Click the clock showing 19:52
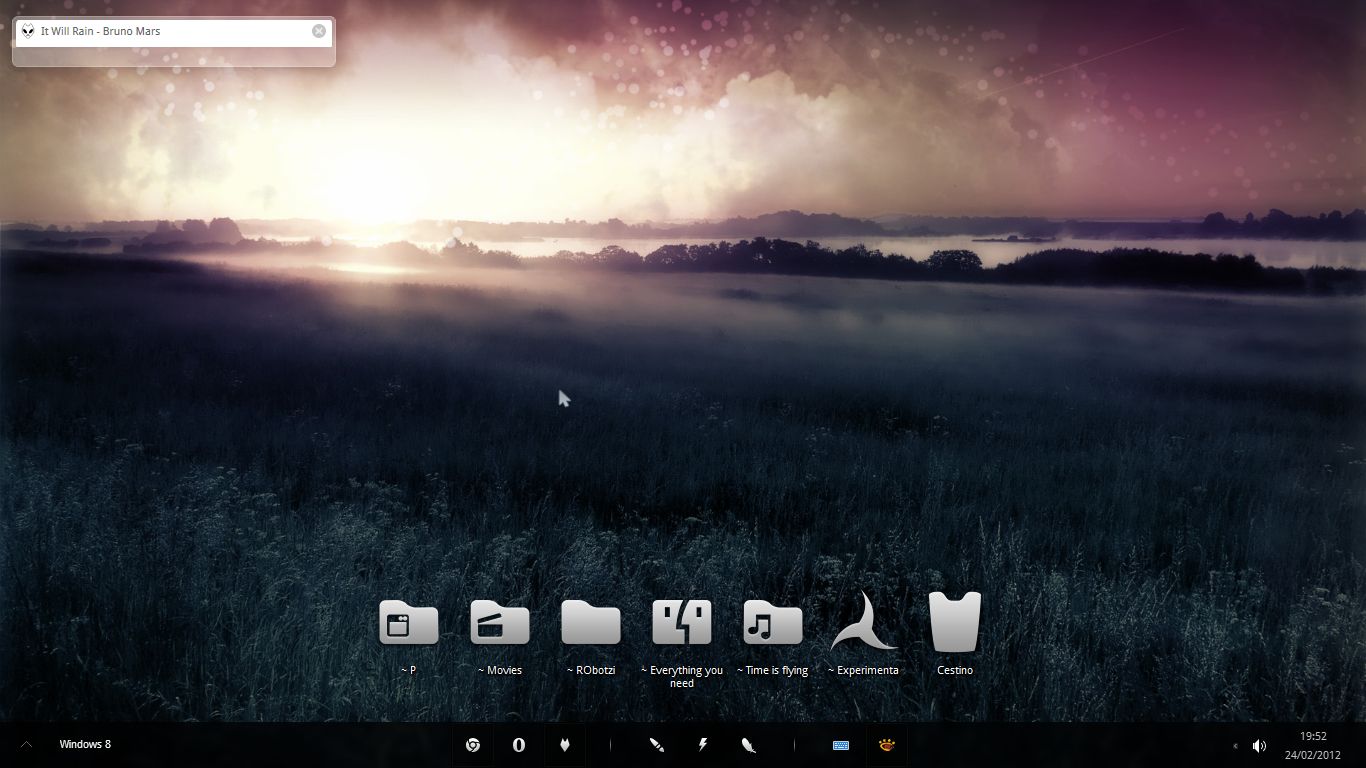The height and width of the screenshot is (768, 1366). click(1313, 736)
